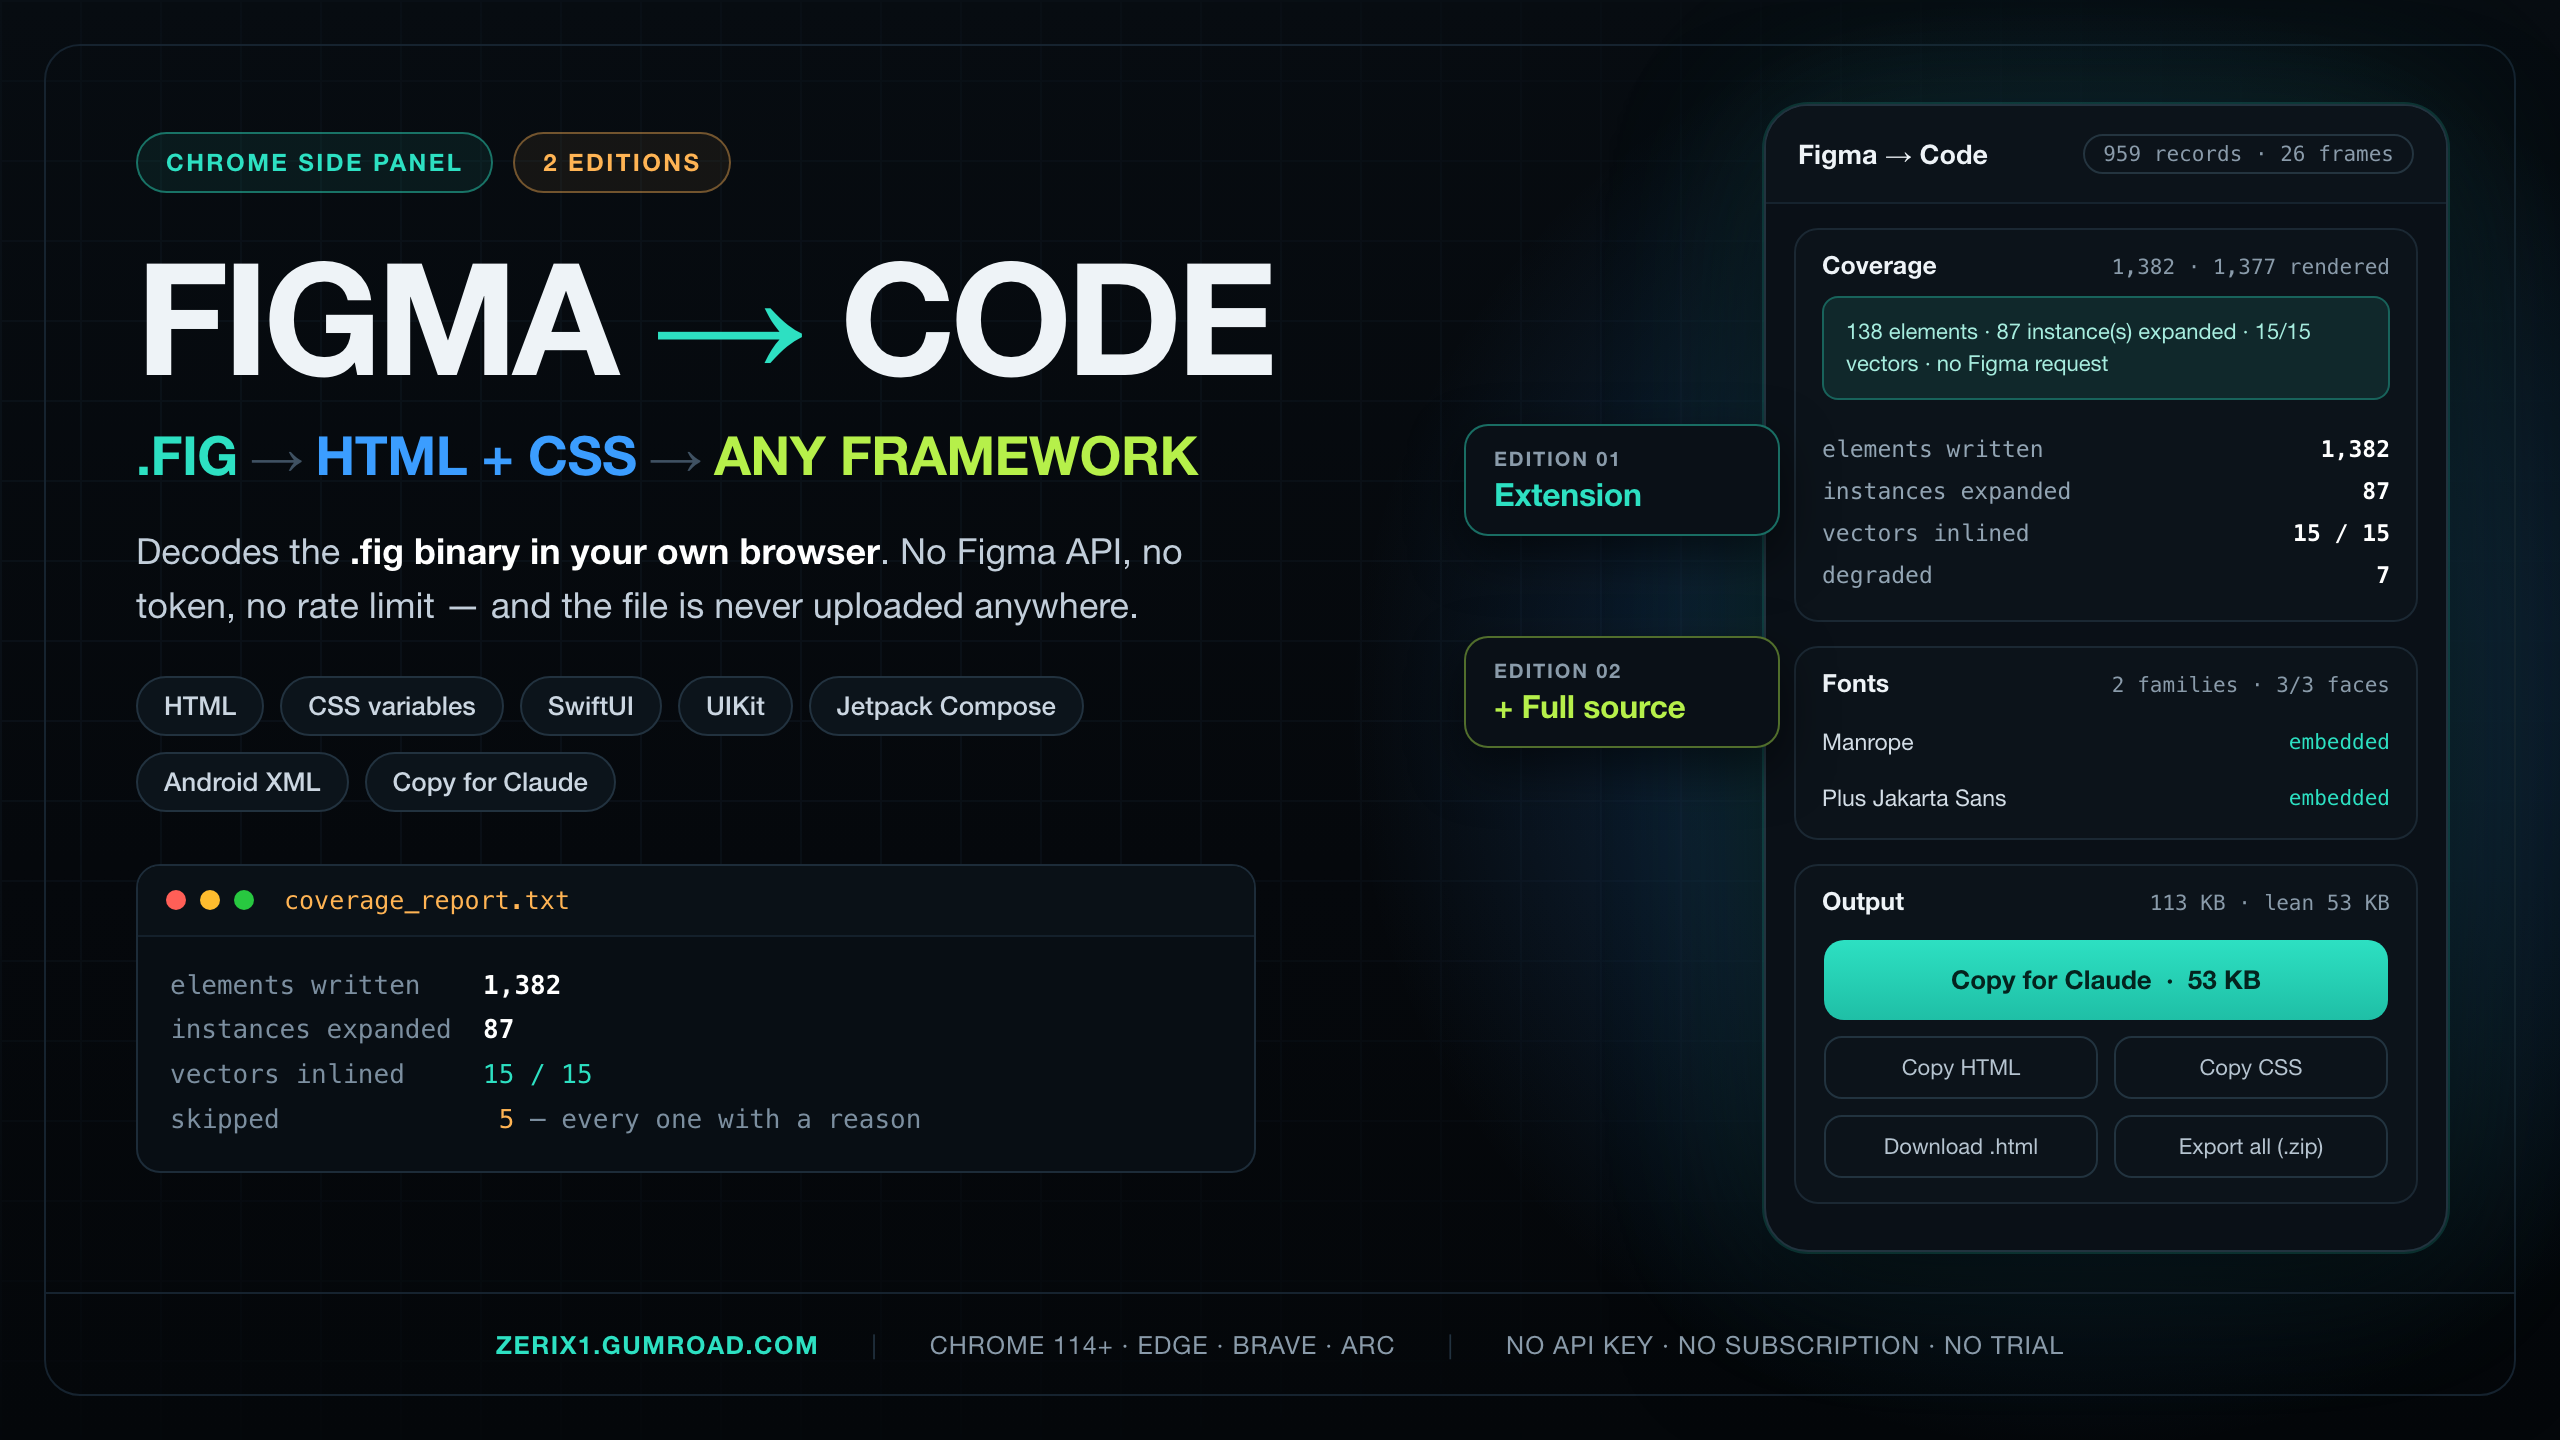Click the Fonts section heading
The width and height of the screenshot is (2560, 1440).
point(1855,683)
